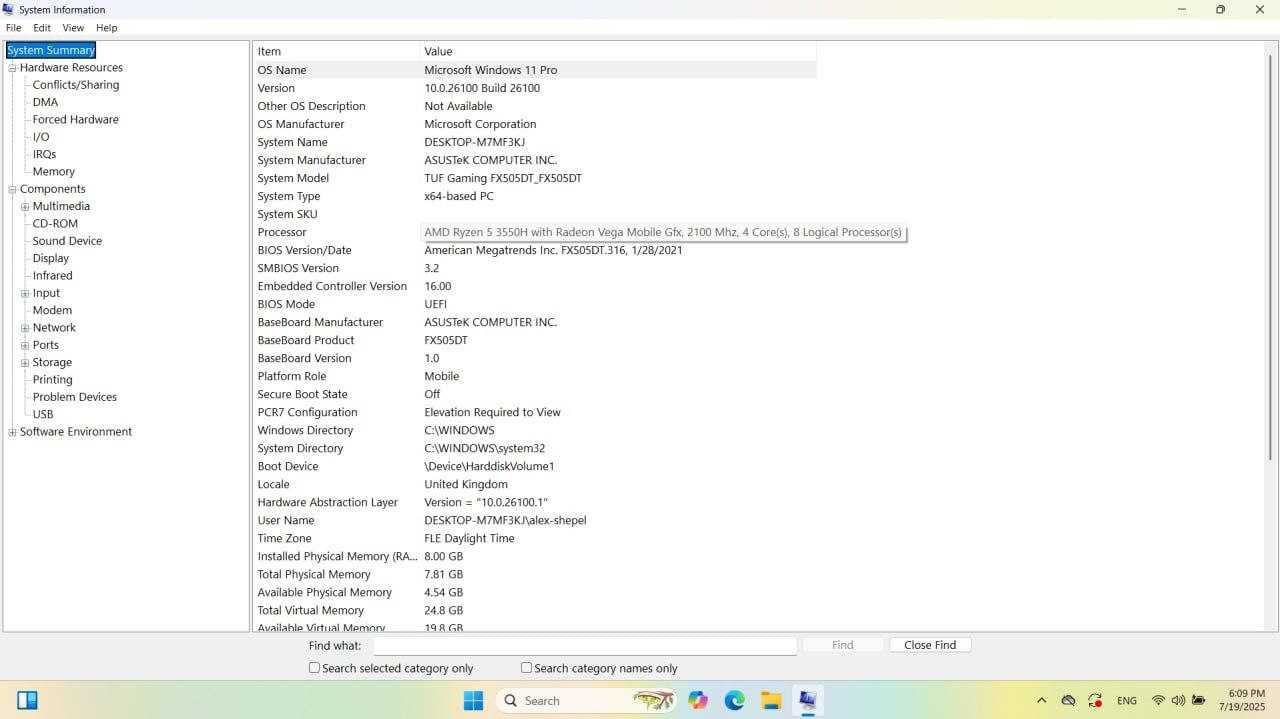
Task: Select Conflicts/Sharing in the tree
Action: coord(76,85)
